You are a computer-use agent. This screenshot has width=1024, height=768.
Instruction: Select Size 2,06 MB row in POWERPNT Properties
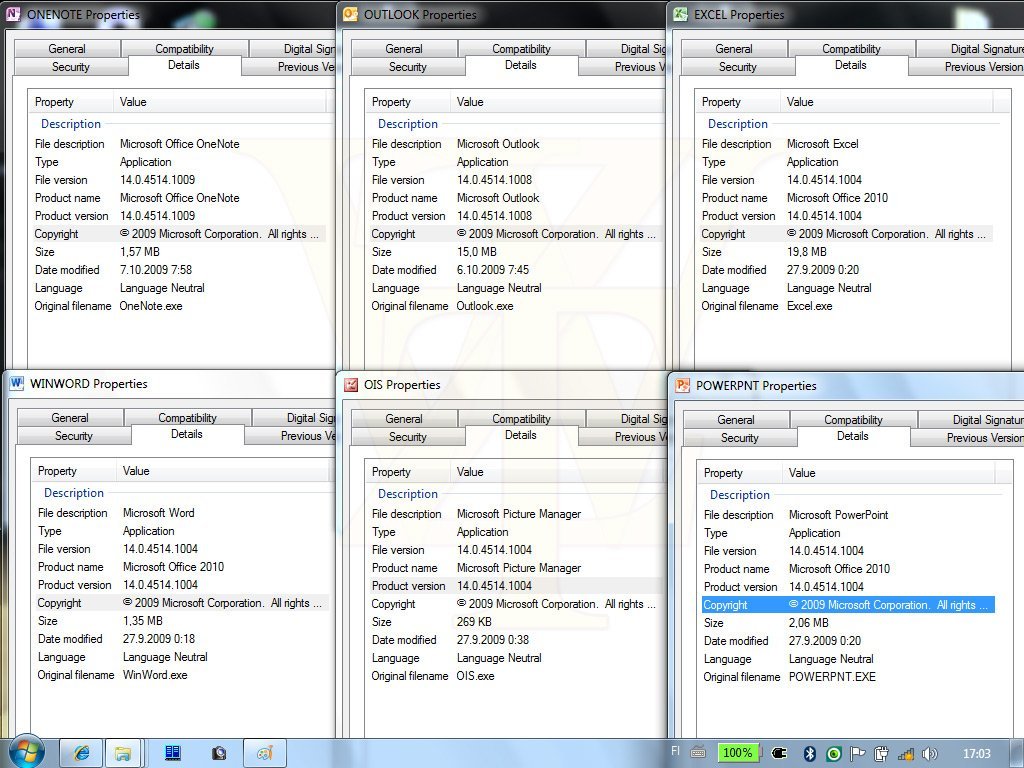point(846,622)
